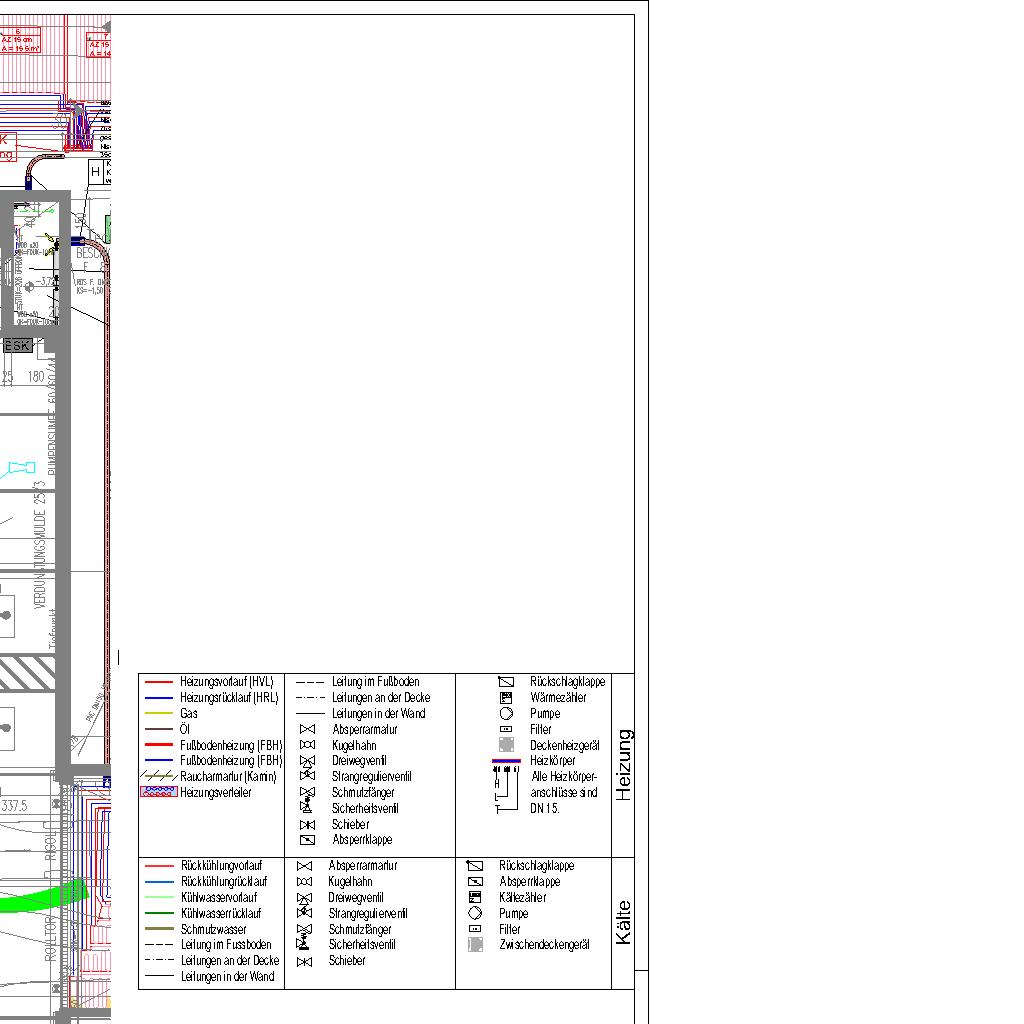Click 'Leitung im Fußboden' in Heizung legend
The height and width of the screenshot is (1024, 1024).
point(376,682)
